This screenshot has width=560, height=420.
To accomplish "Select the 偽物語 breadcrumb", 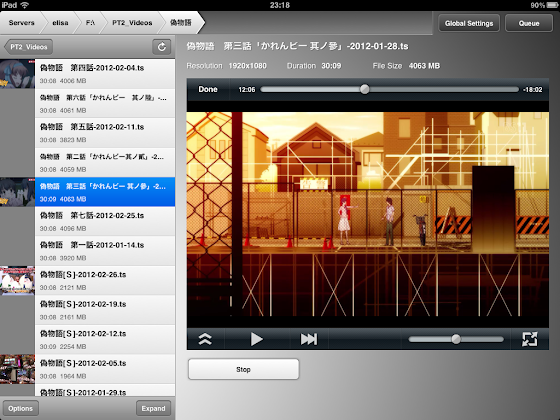I will tap(181, 23).
